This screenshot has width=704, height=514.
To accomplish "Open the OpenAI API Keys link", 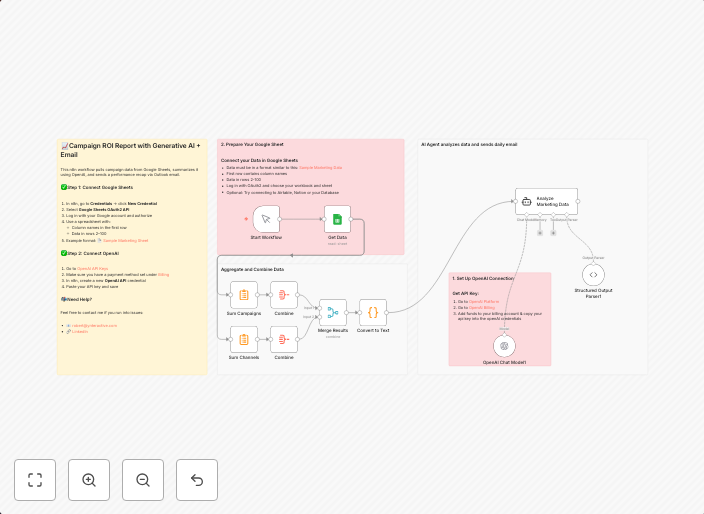I will [92, 268].
